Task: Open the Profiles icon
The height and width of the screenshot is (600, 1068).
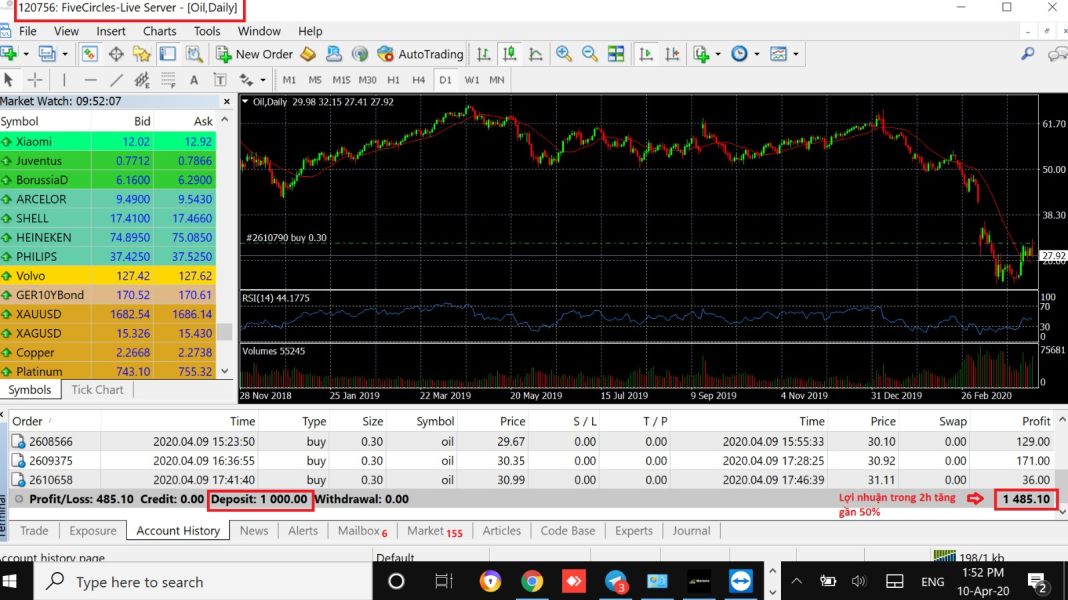Action: (x=47, y=54)
